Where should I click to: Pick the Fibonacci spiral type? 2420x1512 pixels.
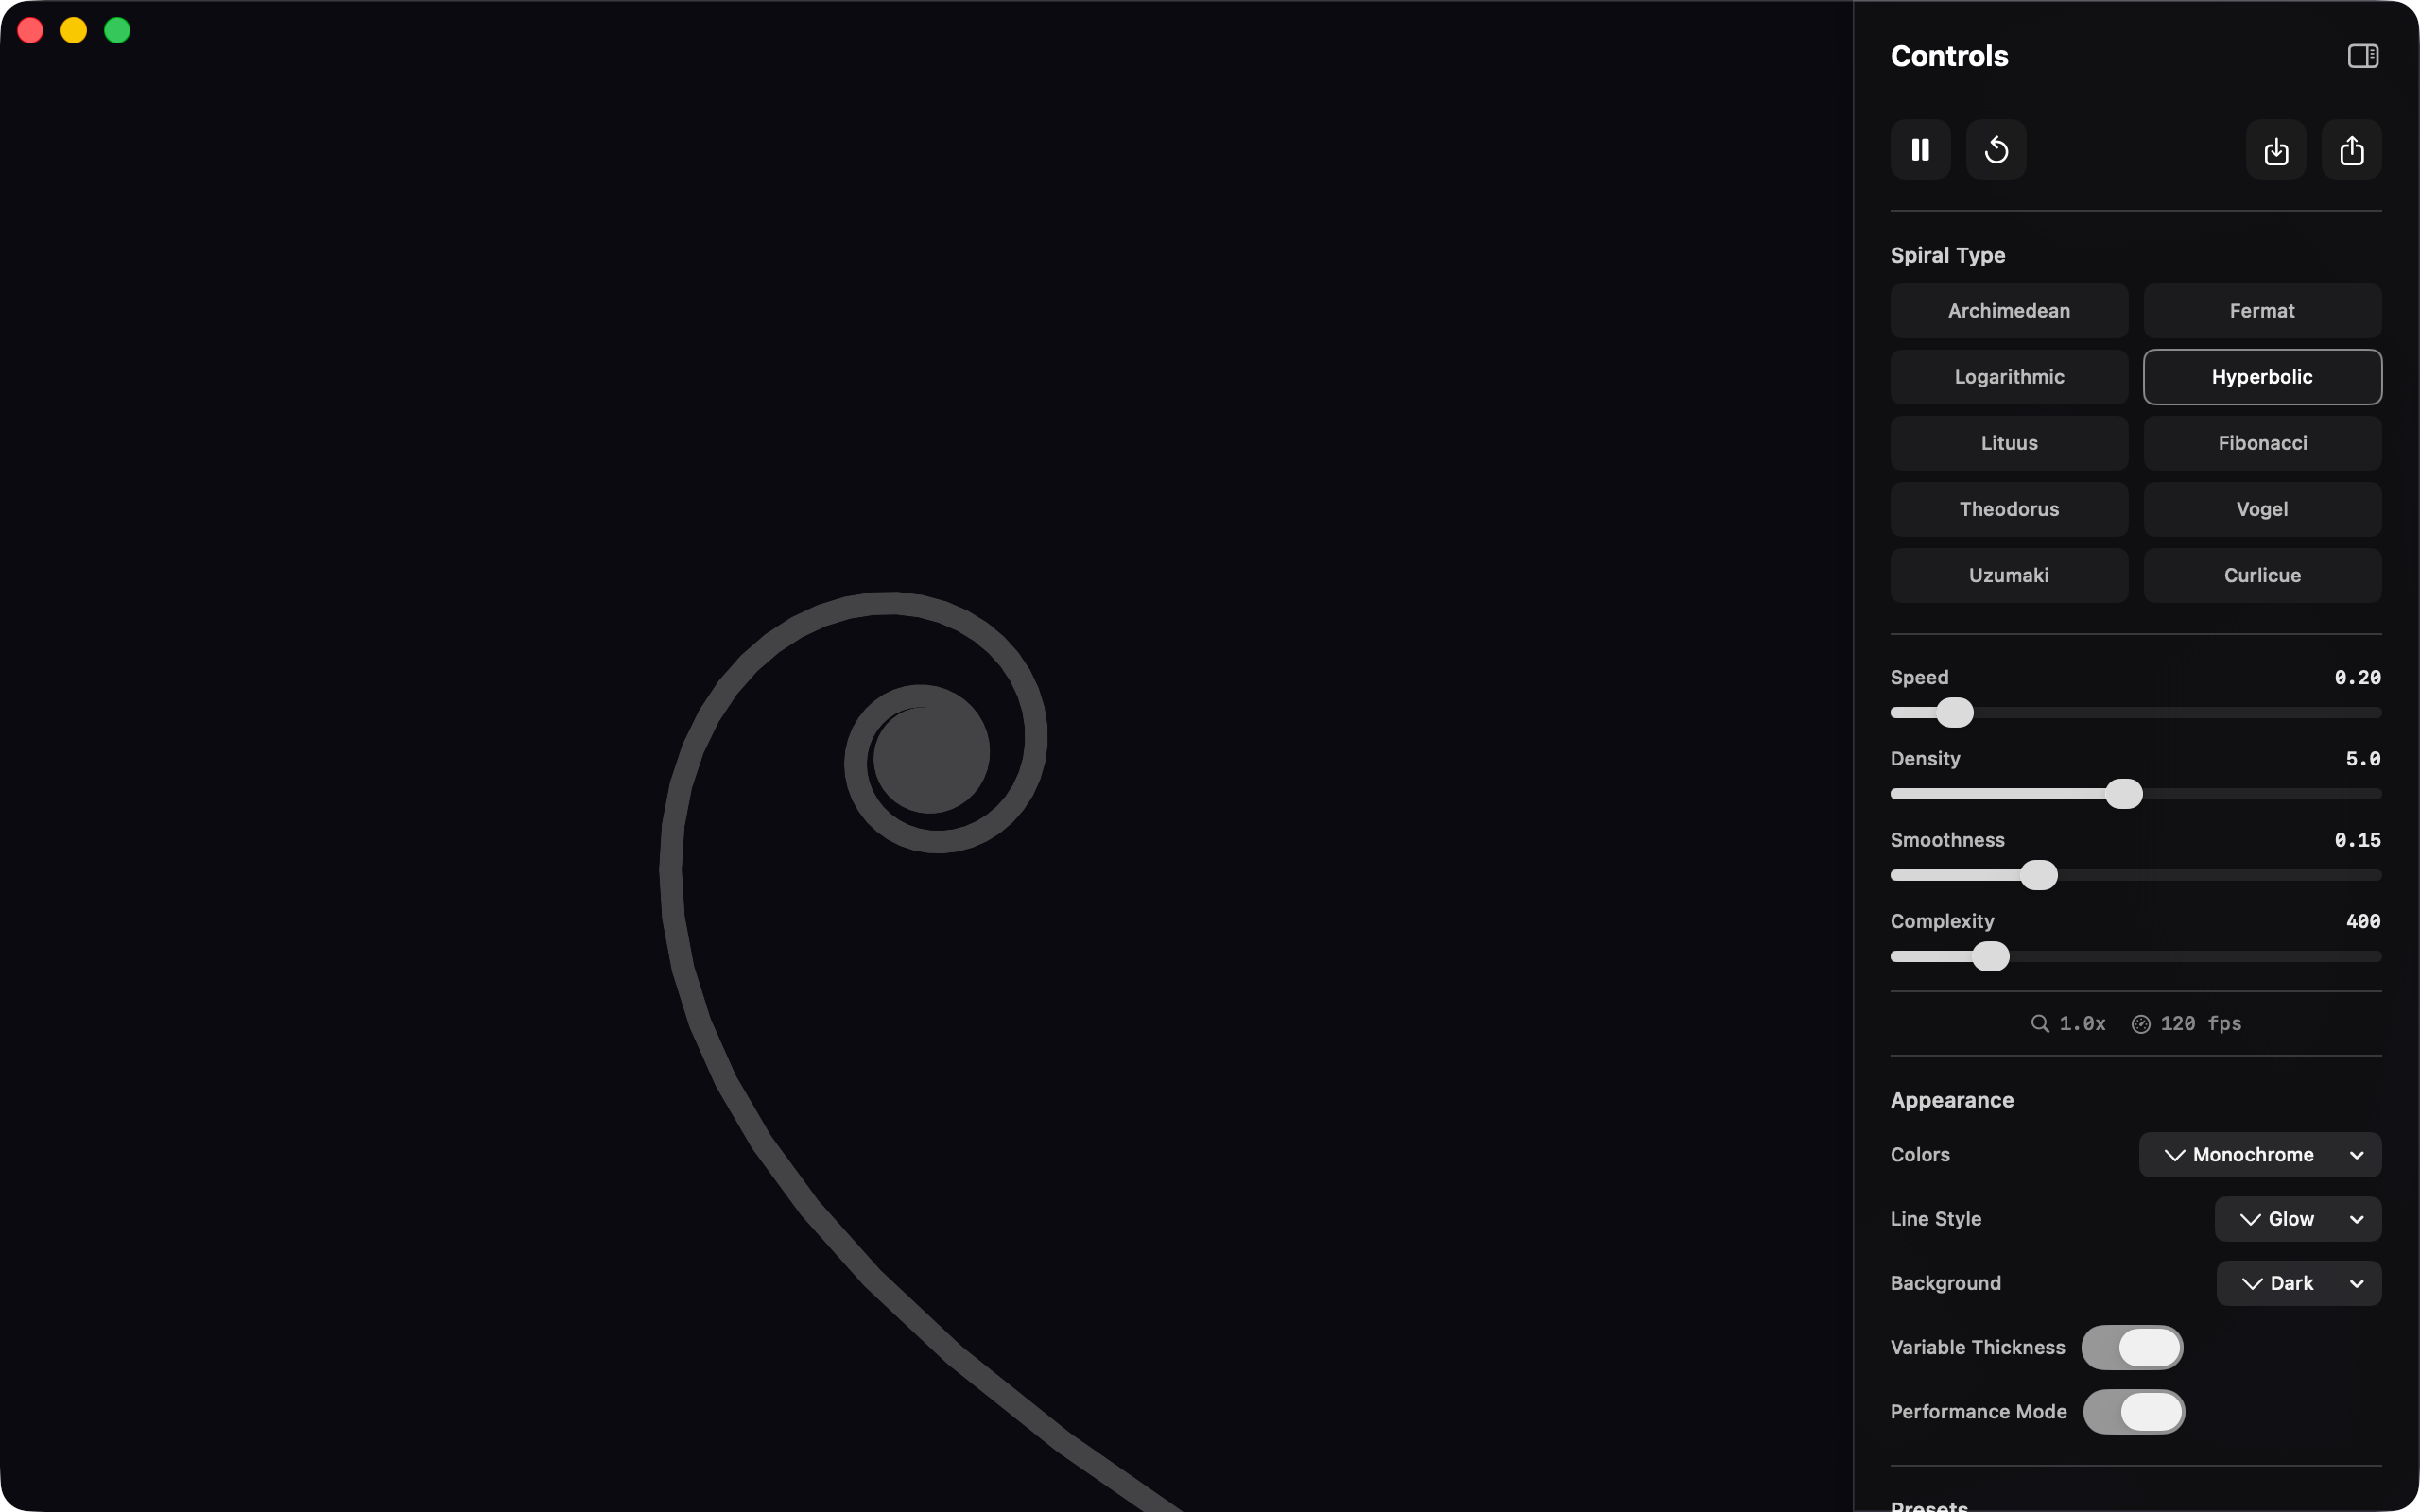2262,443
